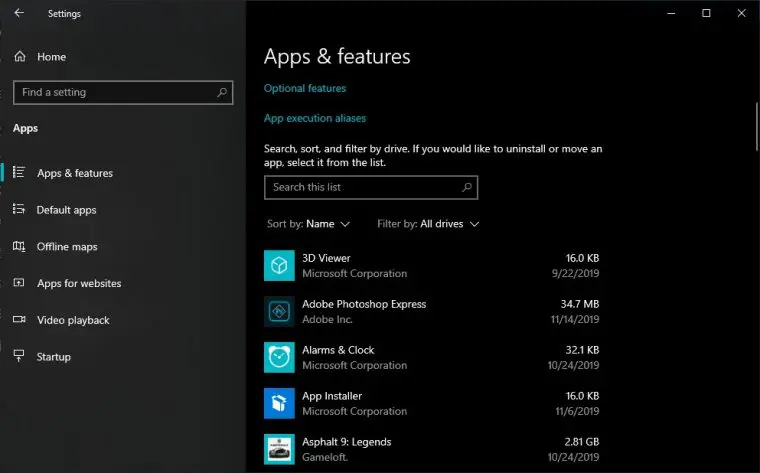Click the Alarms & Clock icon
This screenshot has height=473, width=760.
click(x=279, y=358)
